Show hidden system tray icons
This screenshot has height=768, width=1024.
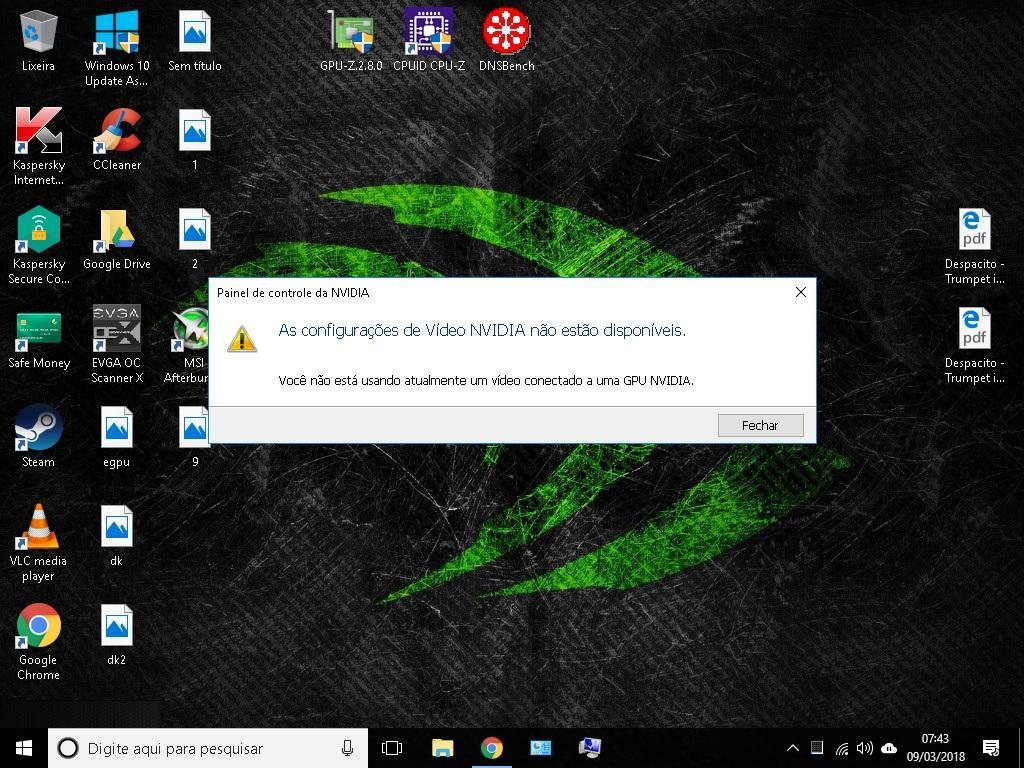792,748
